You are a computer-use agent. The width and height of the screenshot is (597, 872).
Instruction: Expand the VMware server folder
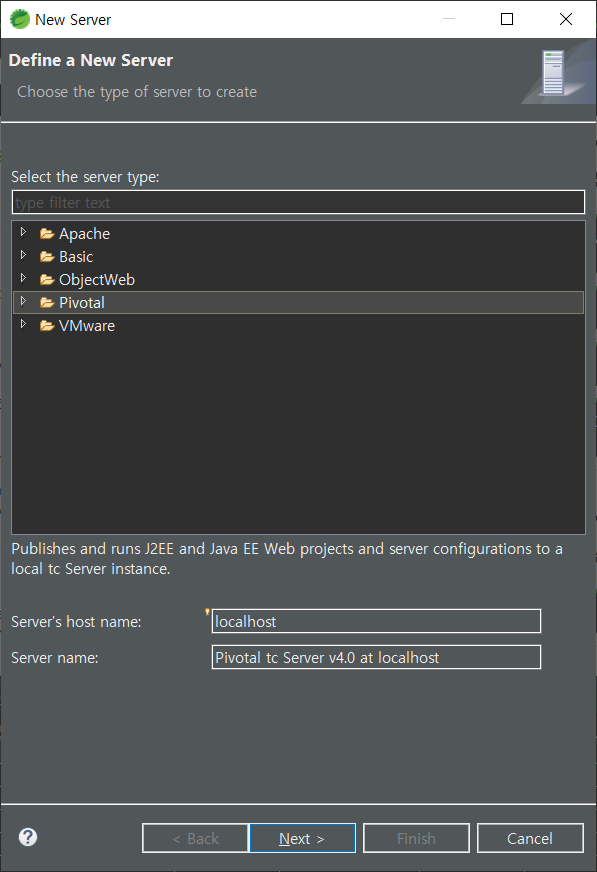pos(23,324)
